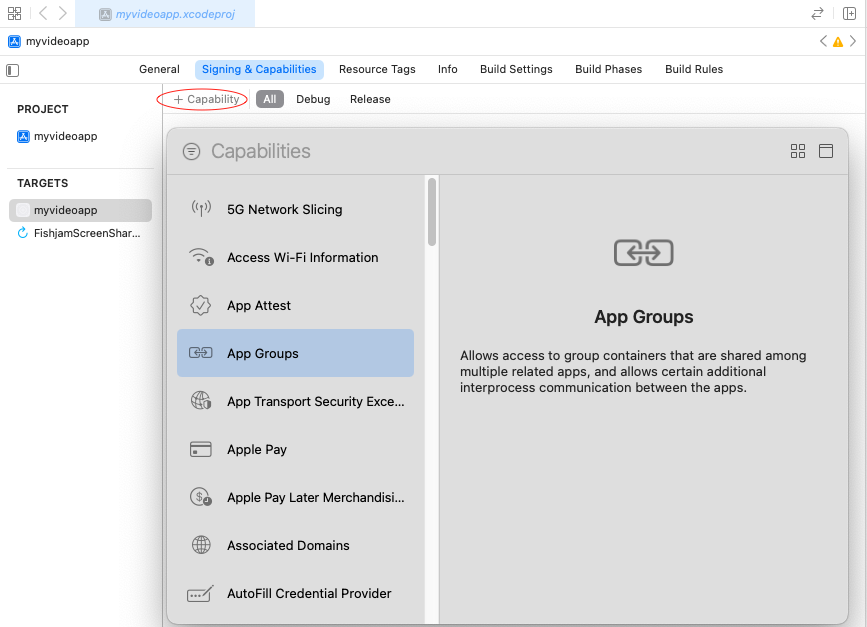This screenshot has width=867, height=627.
Task: Select the Release configuration filter
Action: (x=370, y=99)
